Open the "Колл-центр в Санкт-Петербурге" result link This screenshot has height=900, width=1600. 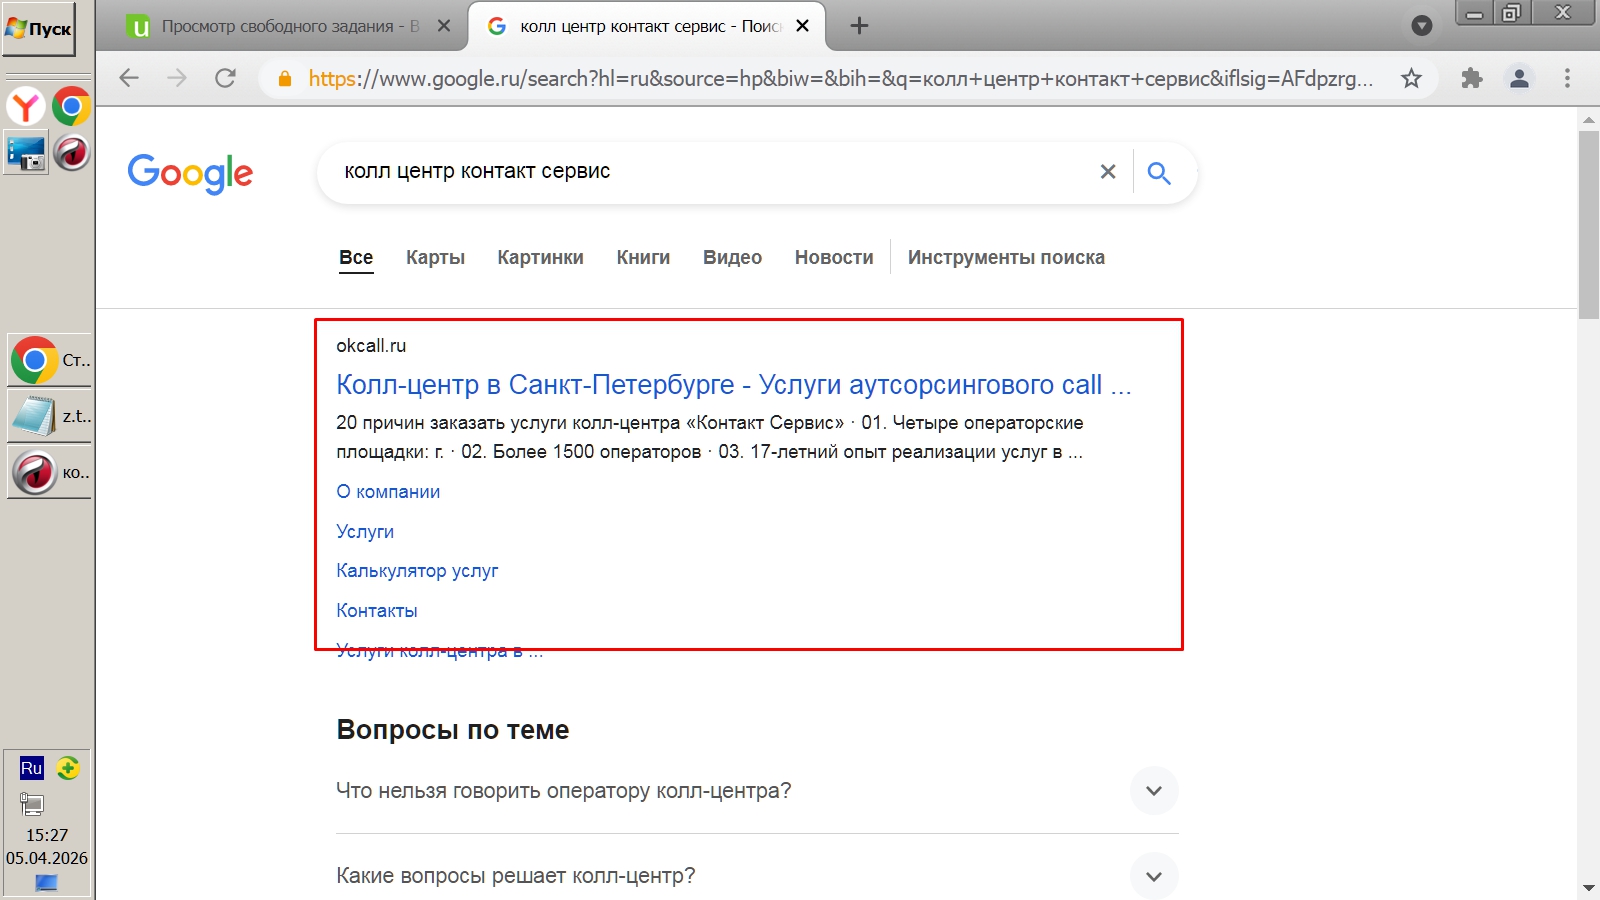[x=733, y=385]
